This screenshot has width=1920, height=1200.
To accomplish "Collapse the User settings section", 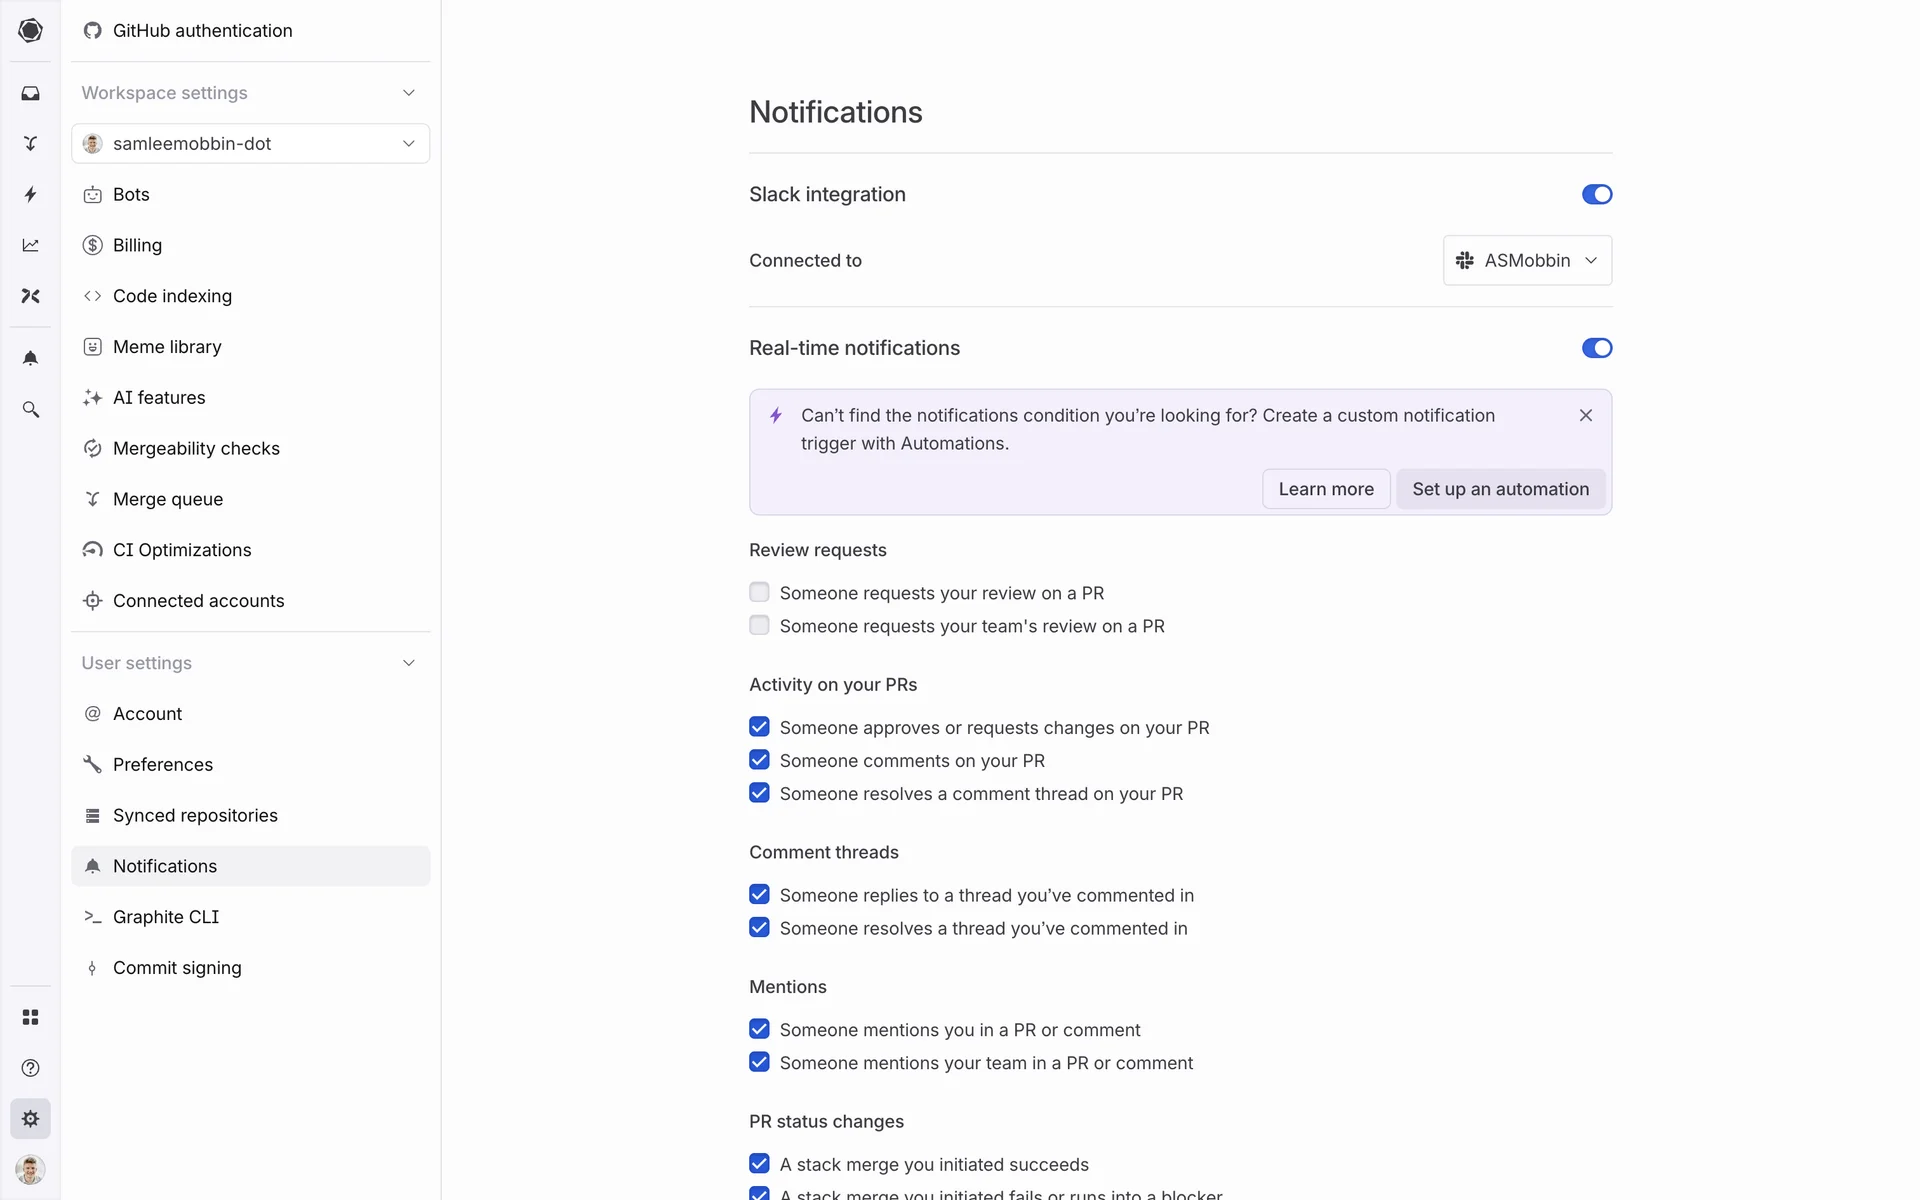I will coord(408,663).
